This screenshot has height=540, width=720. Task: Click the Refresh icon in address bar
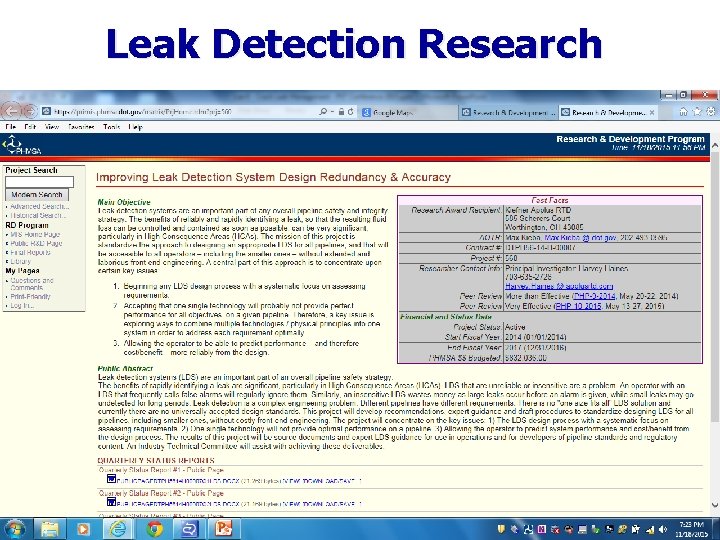click(350, 112)
